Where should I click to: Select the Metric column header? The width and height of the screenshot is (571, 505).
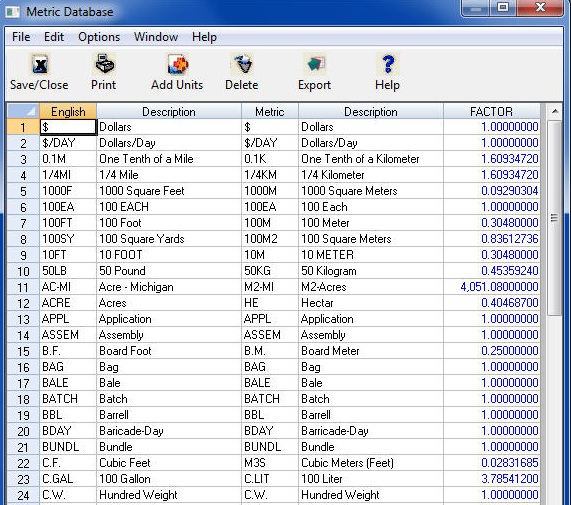click(x=270, y=111)
